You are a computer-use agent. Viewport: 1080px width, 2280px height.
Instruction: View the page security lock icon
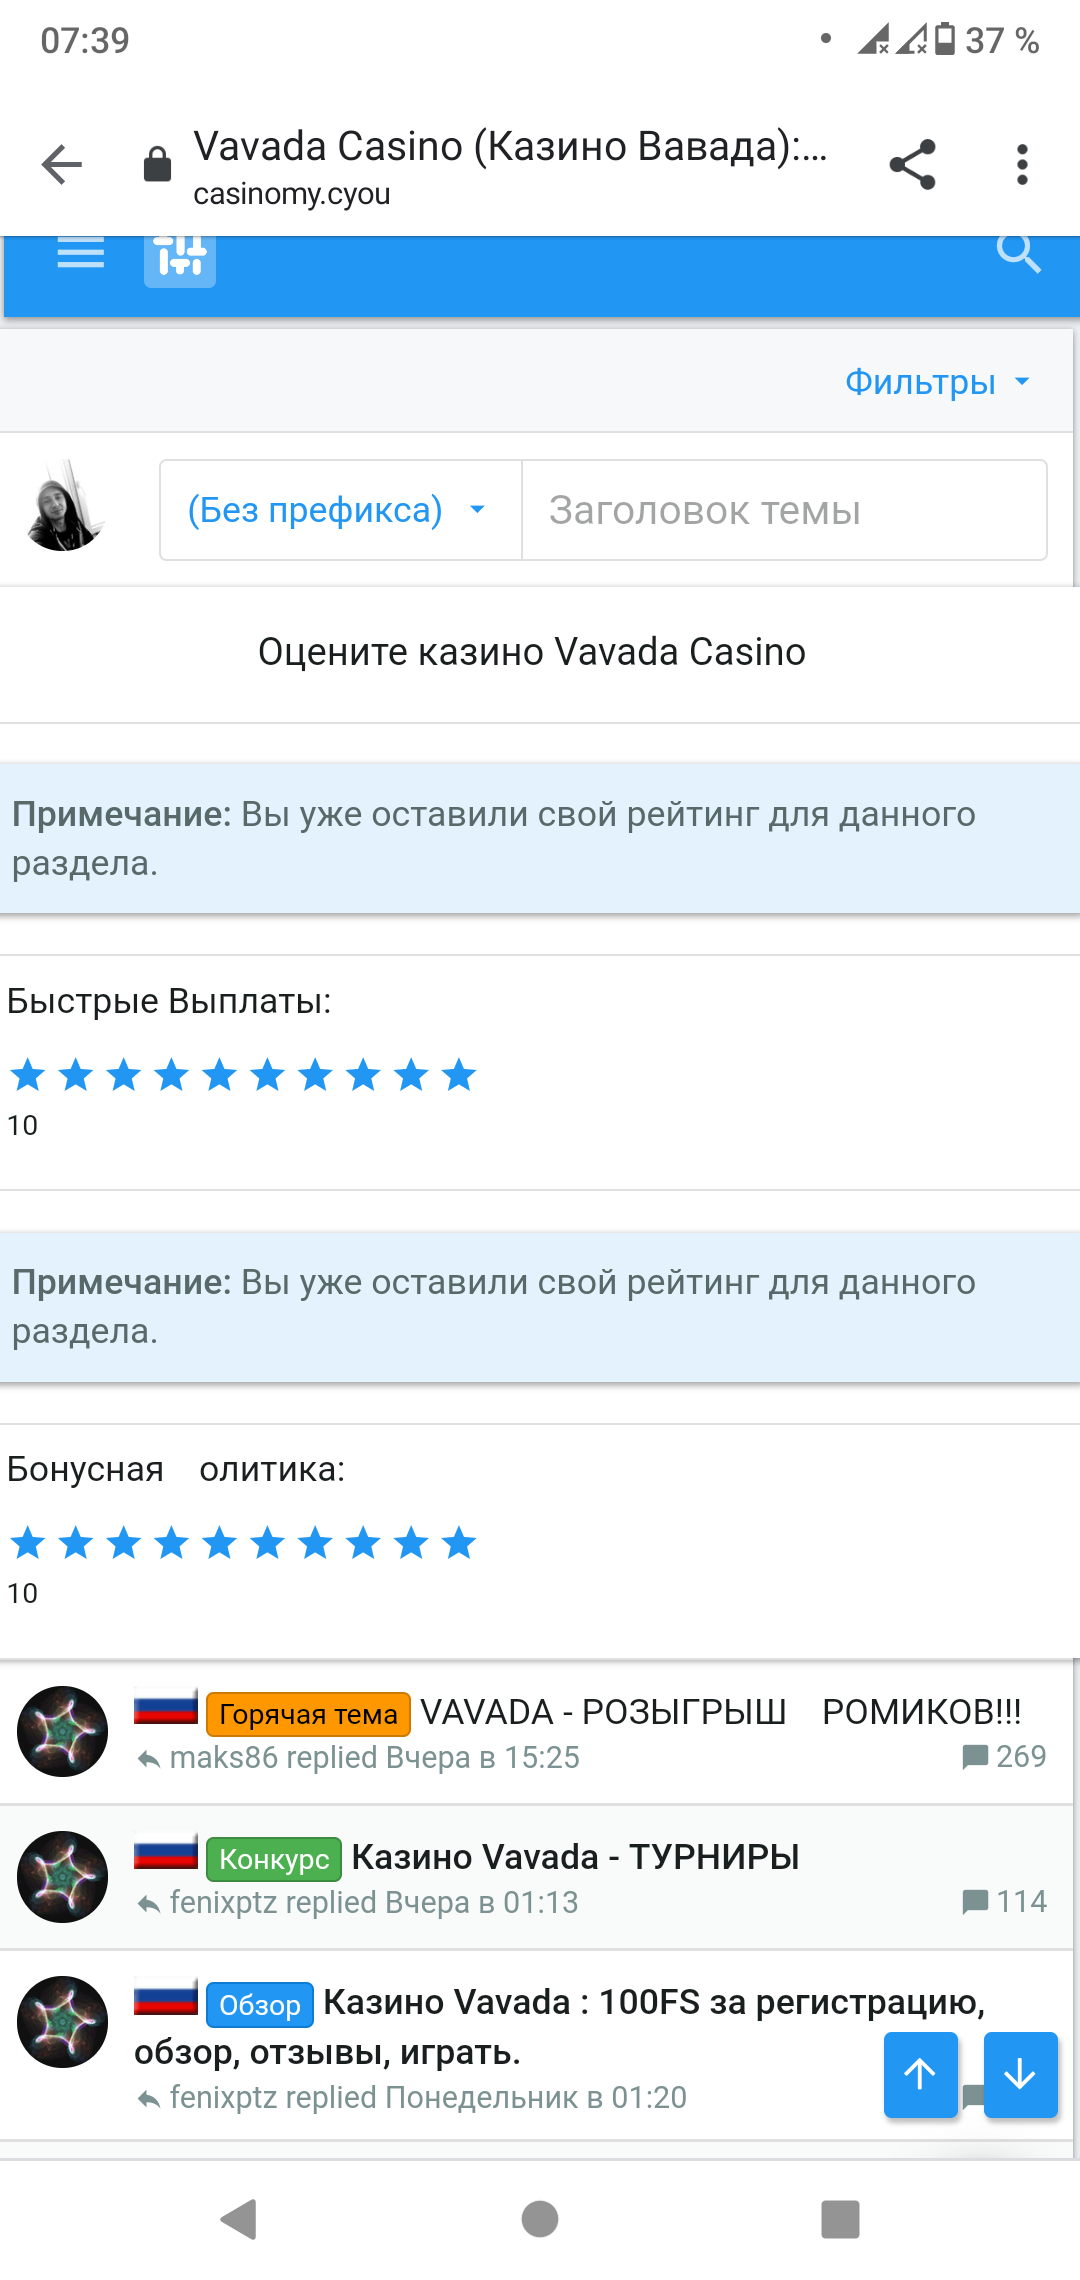point(158,164)
